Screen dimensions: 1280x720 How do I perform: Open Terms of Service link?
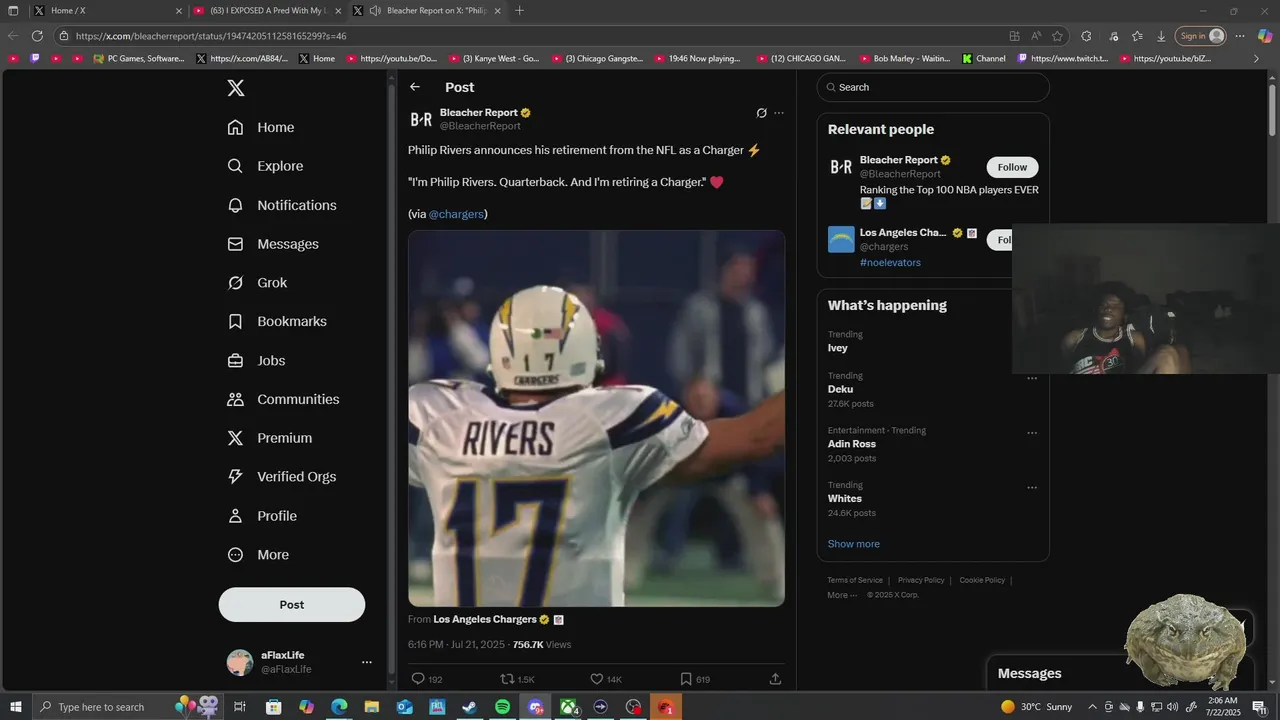point(855,580)
